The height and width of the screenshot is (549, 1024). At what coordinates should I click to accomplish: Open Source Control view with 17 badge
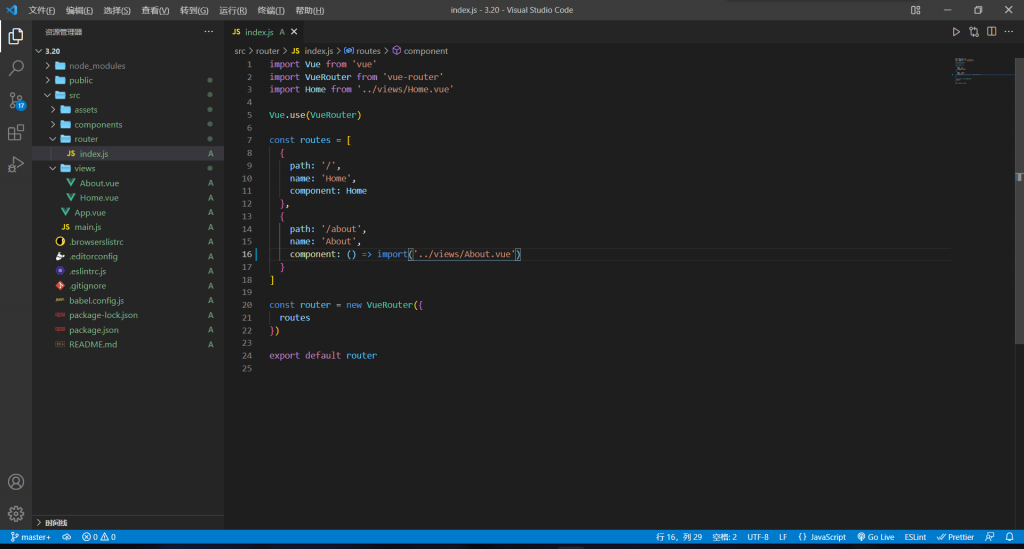coord(16,100)
